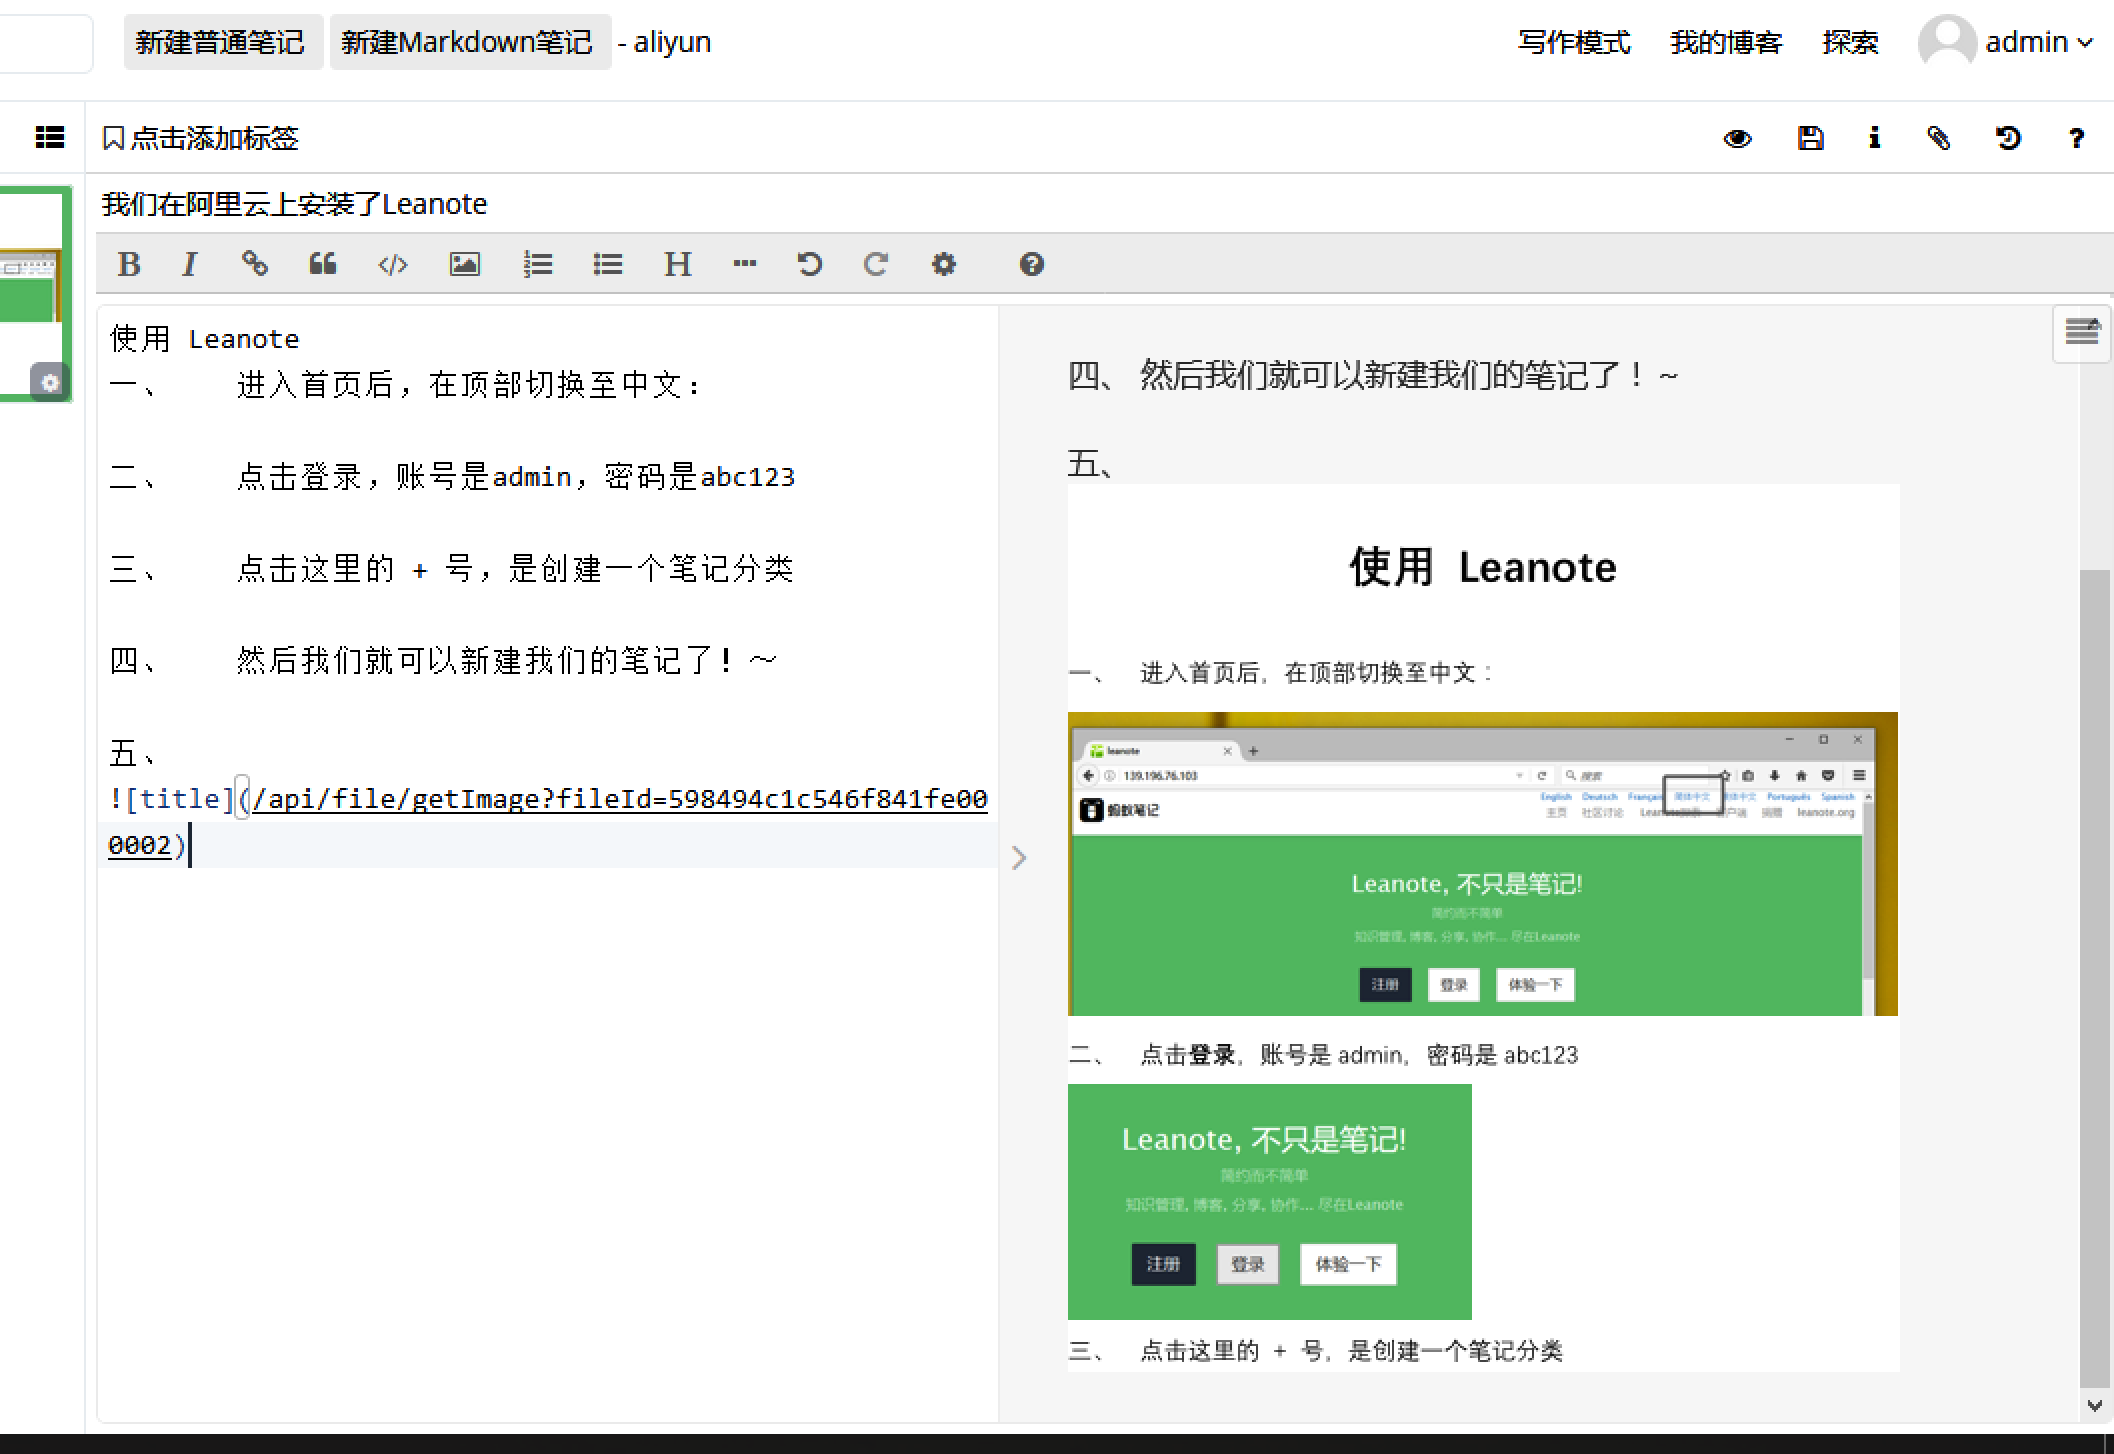
Task: Save the note with floppy icon
Action: tap(1810, 138)
